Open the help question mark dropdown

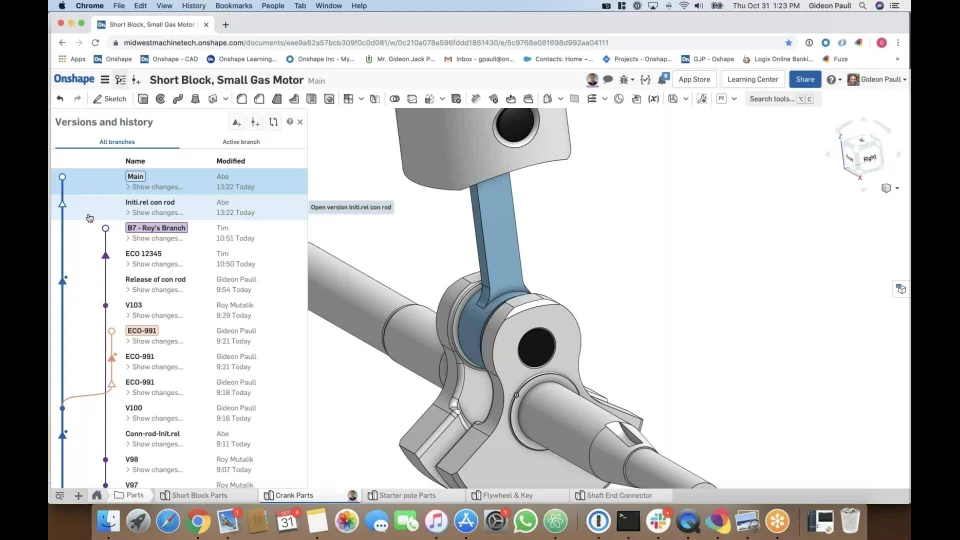(x=834, y=80)
